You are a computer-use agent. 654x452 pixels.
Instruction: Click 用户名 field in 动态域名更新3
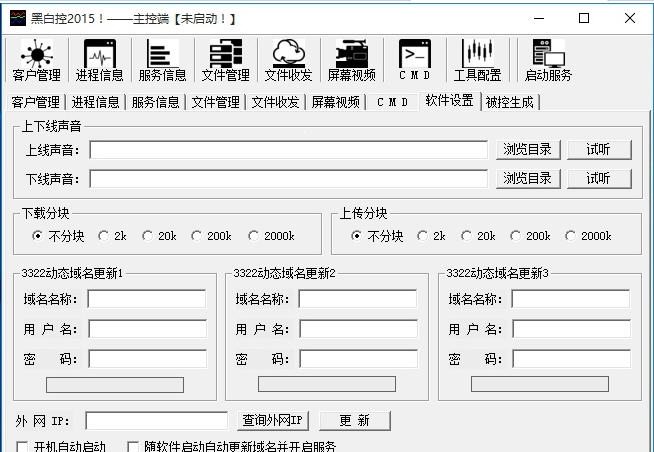[x=571, y=329]
